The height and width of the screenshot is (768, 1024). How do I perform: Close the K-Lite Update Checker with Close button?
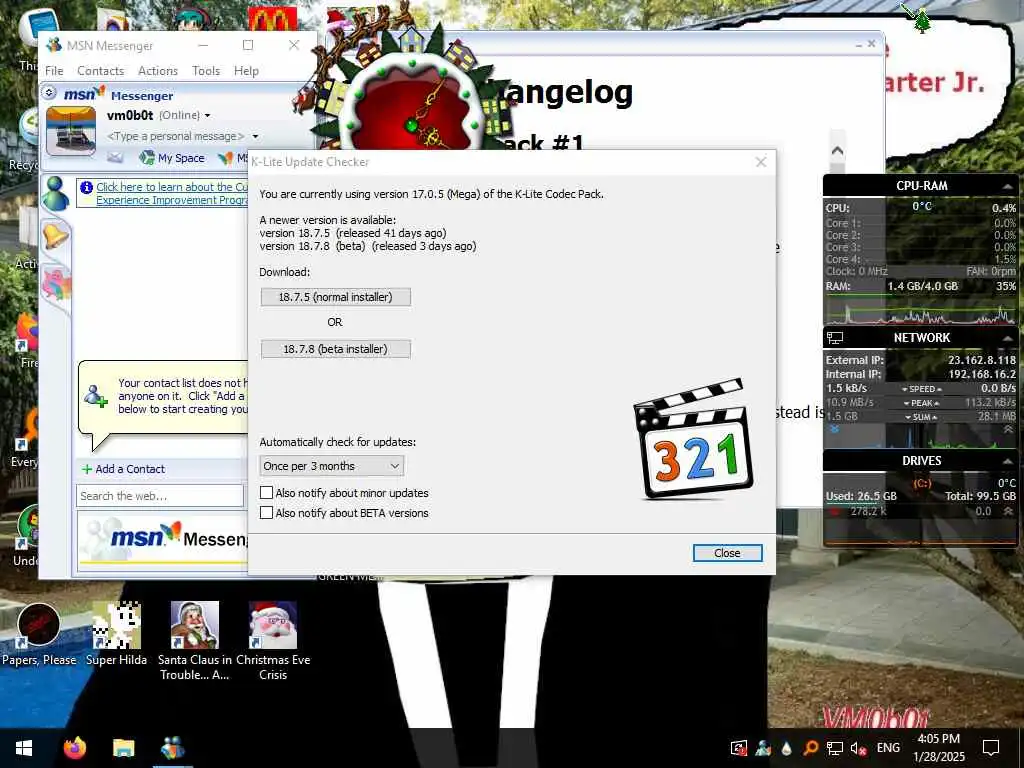(727, 553)
